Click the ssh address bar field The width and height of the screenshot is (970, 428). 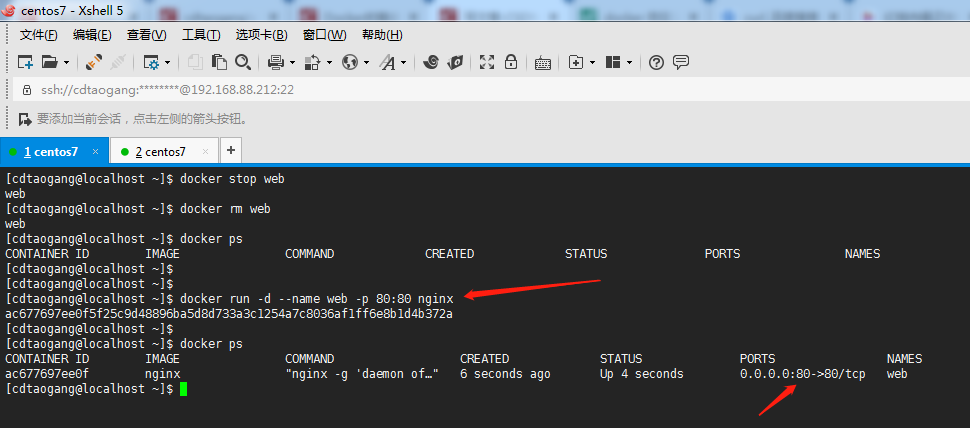pos(491,90)
